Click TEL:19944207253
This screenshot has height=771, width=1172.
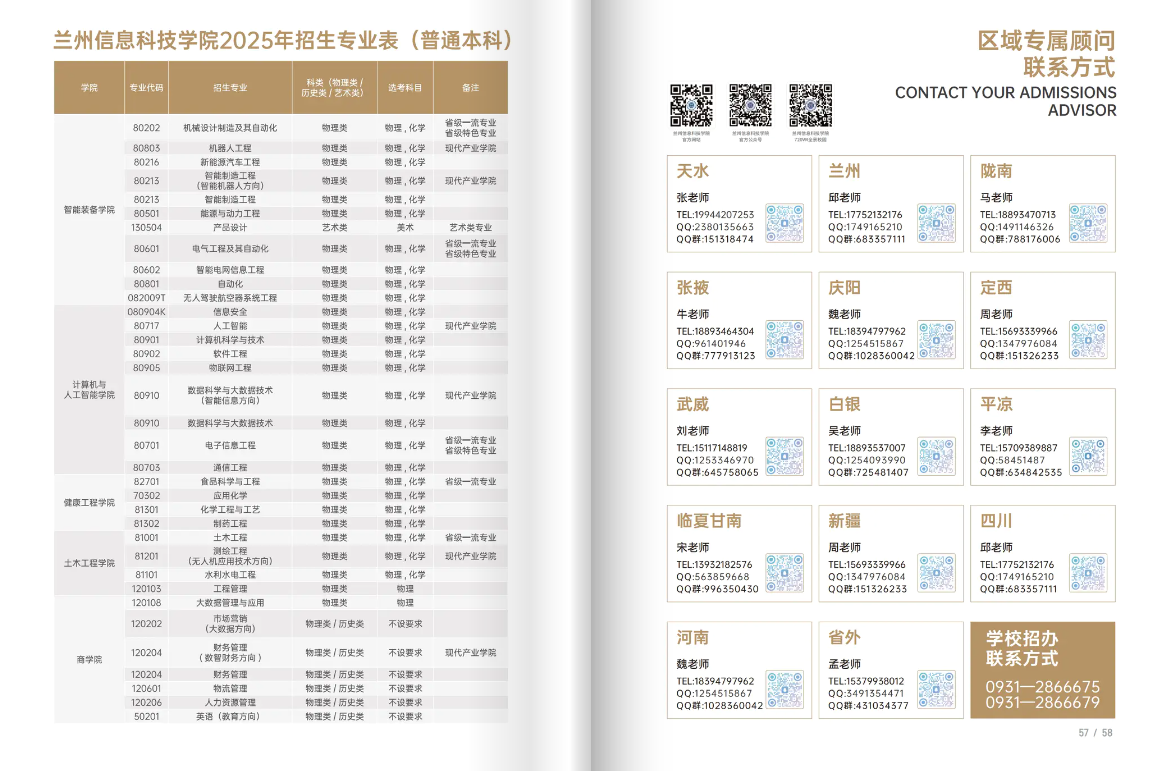pos(715,214)
